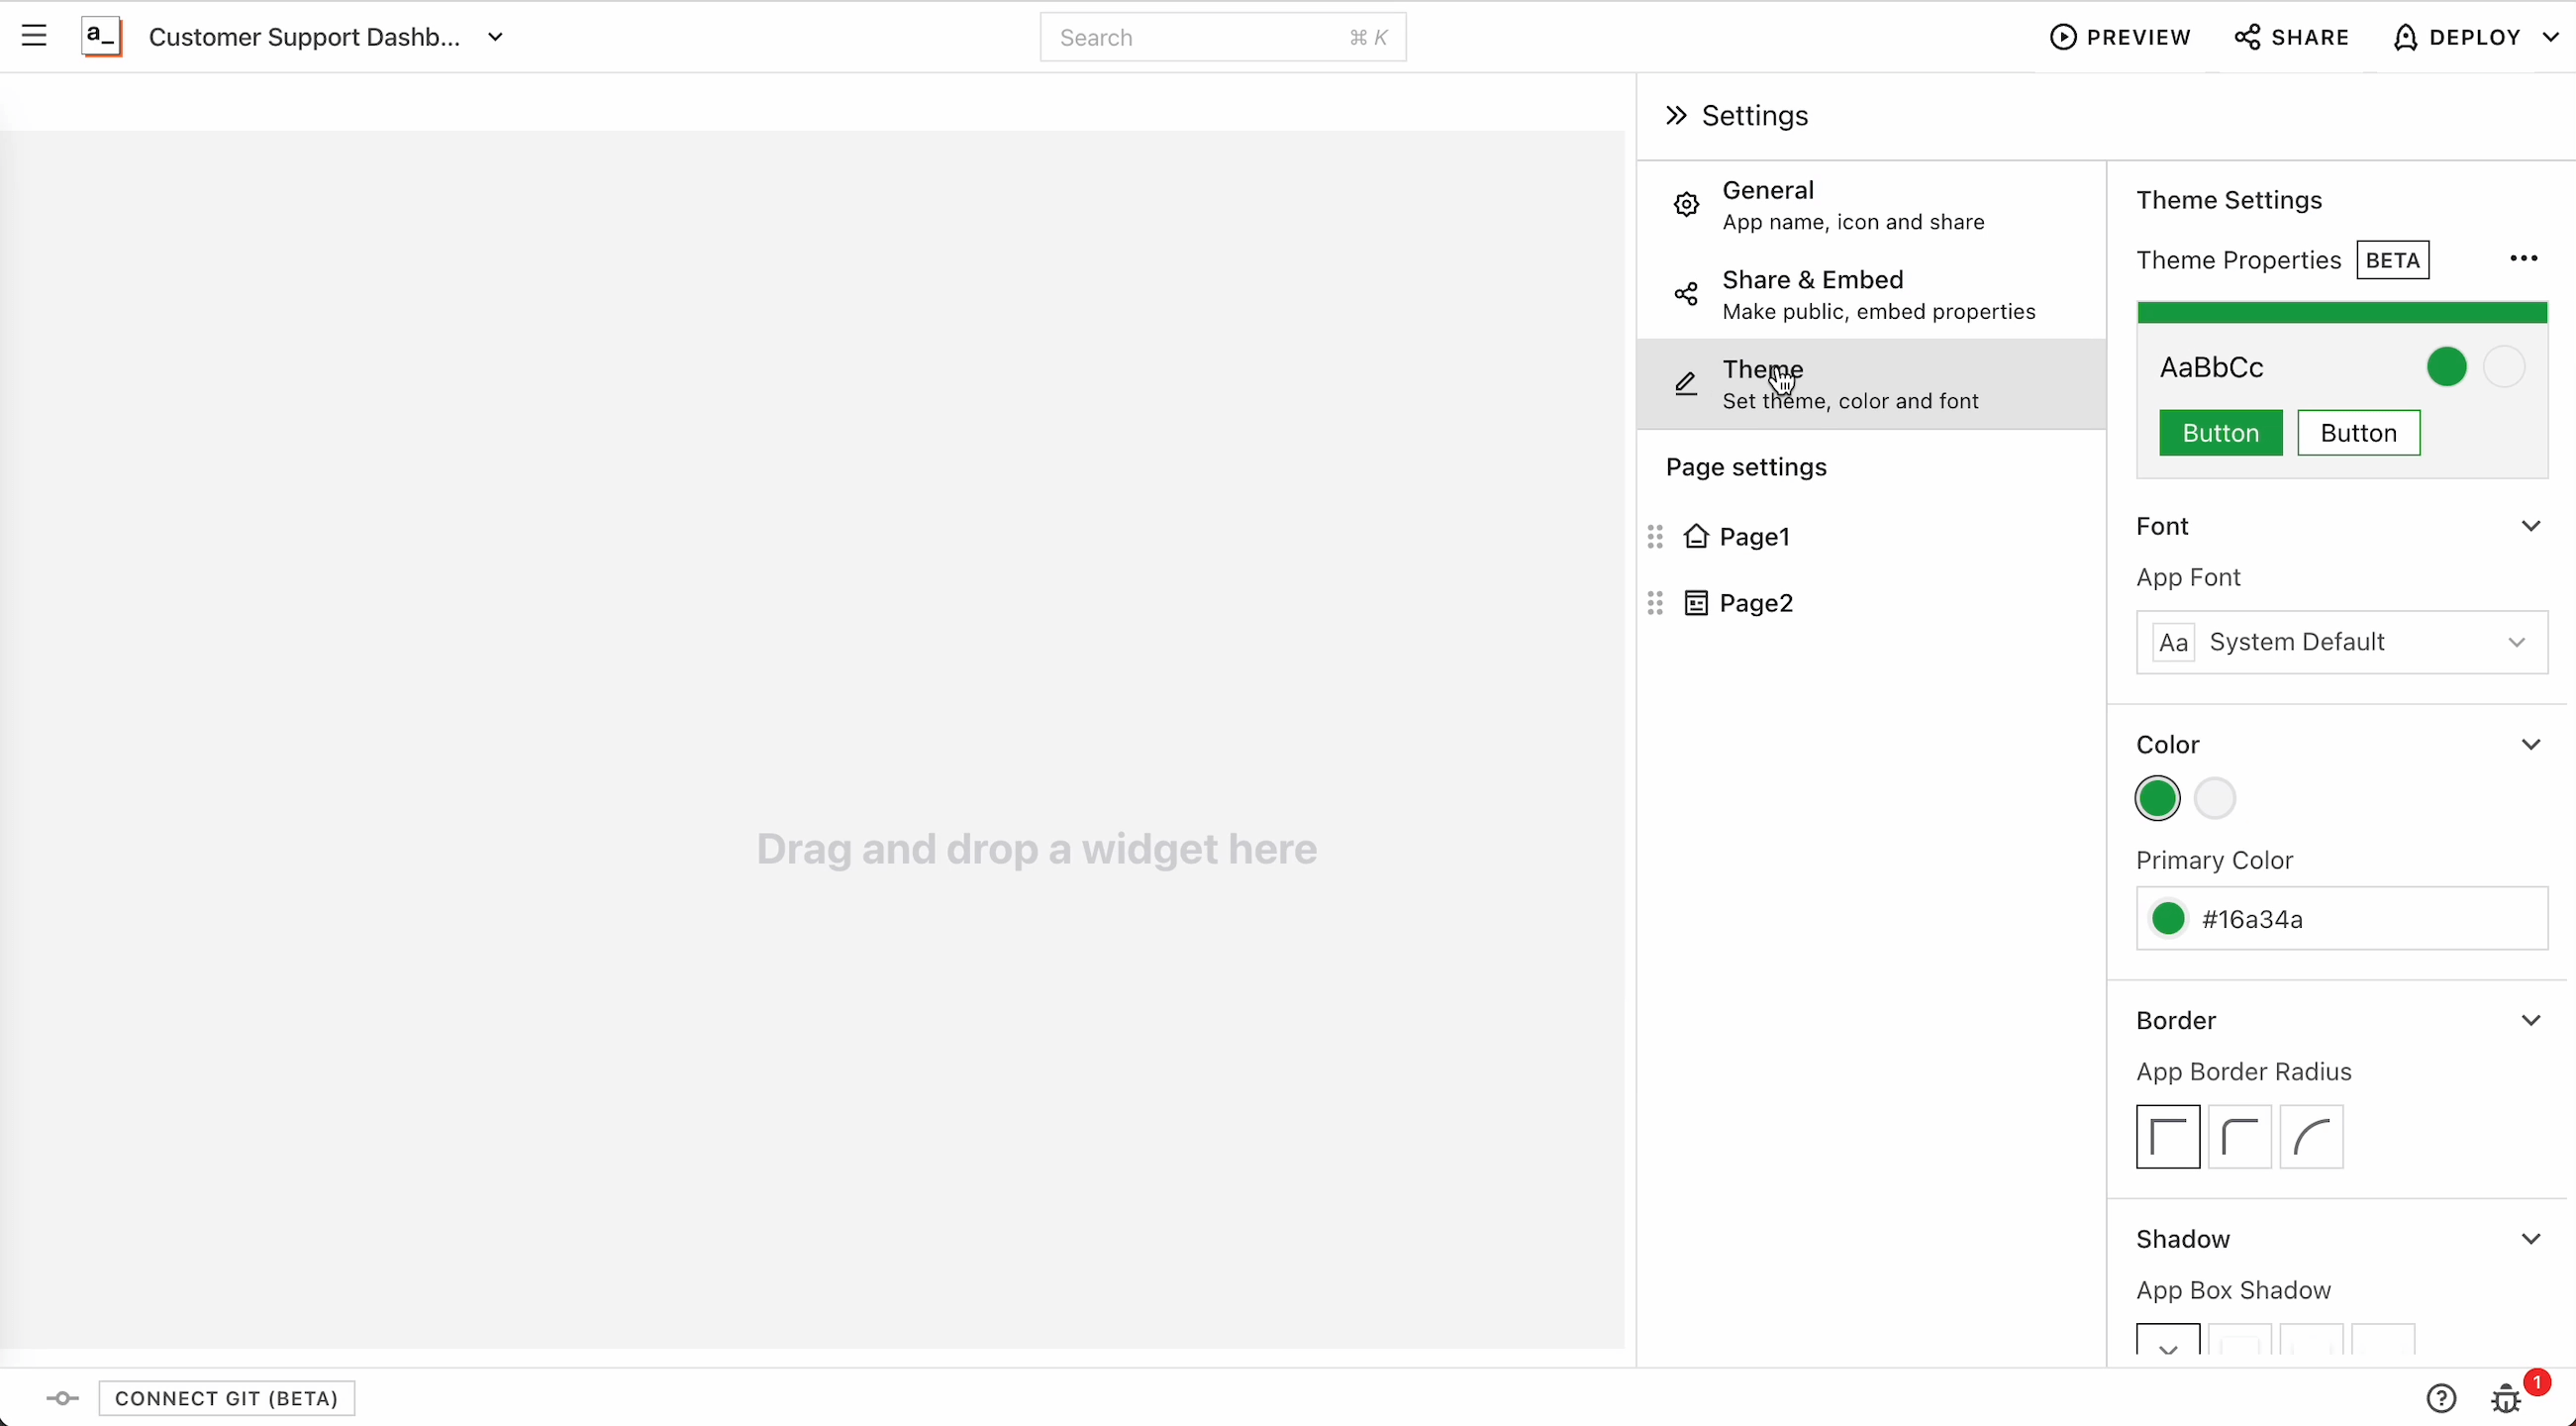Collapse Settings pane with double-chevron icon
Screen dimensions: 2576x1426
(x=1676, y=116)
